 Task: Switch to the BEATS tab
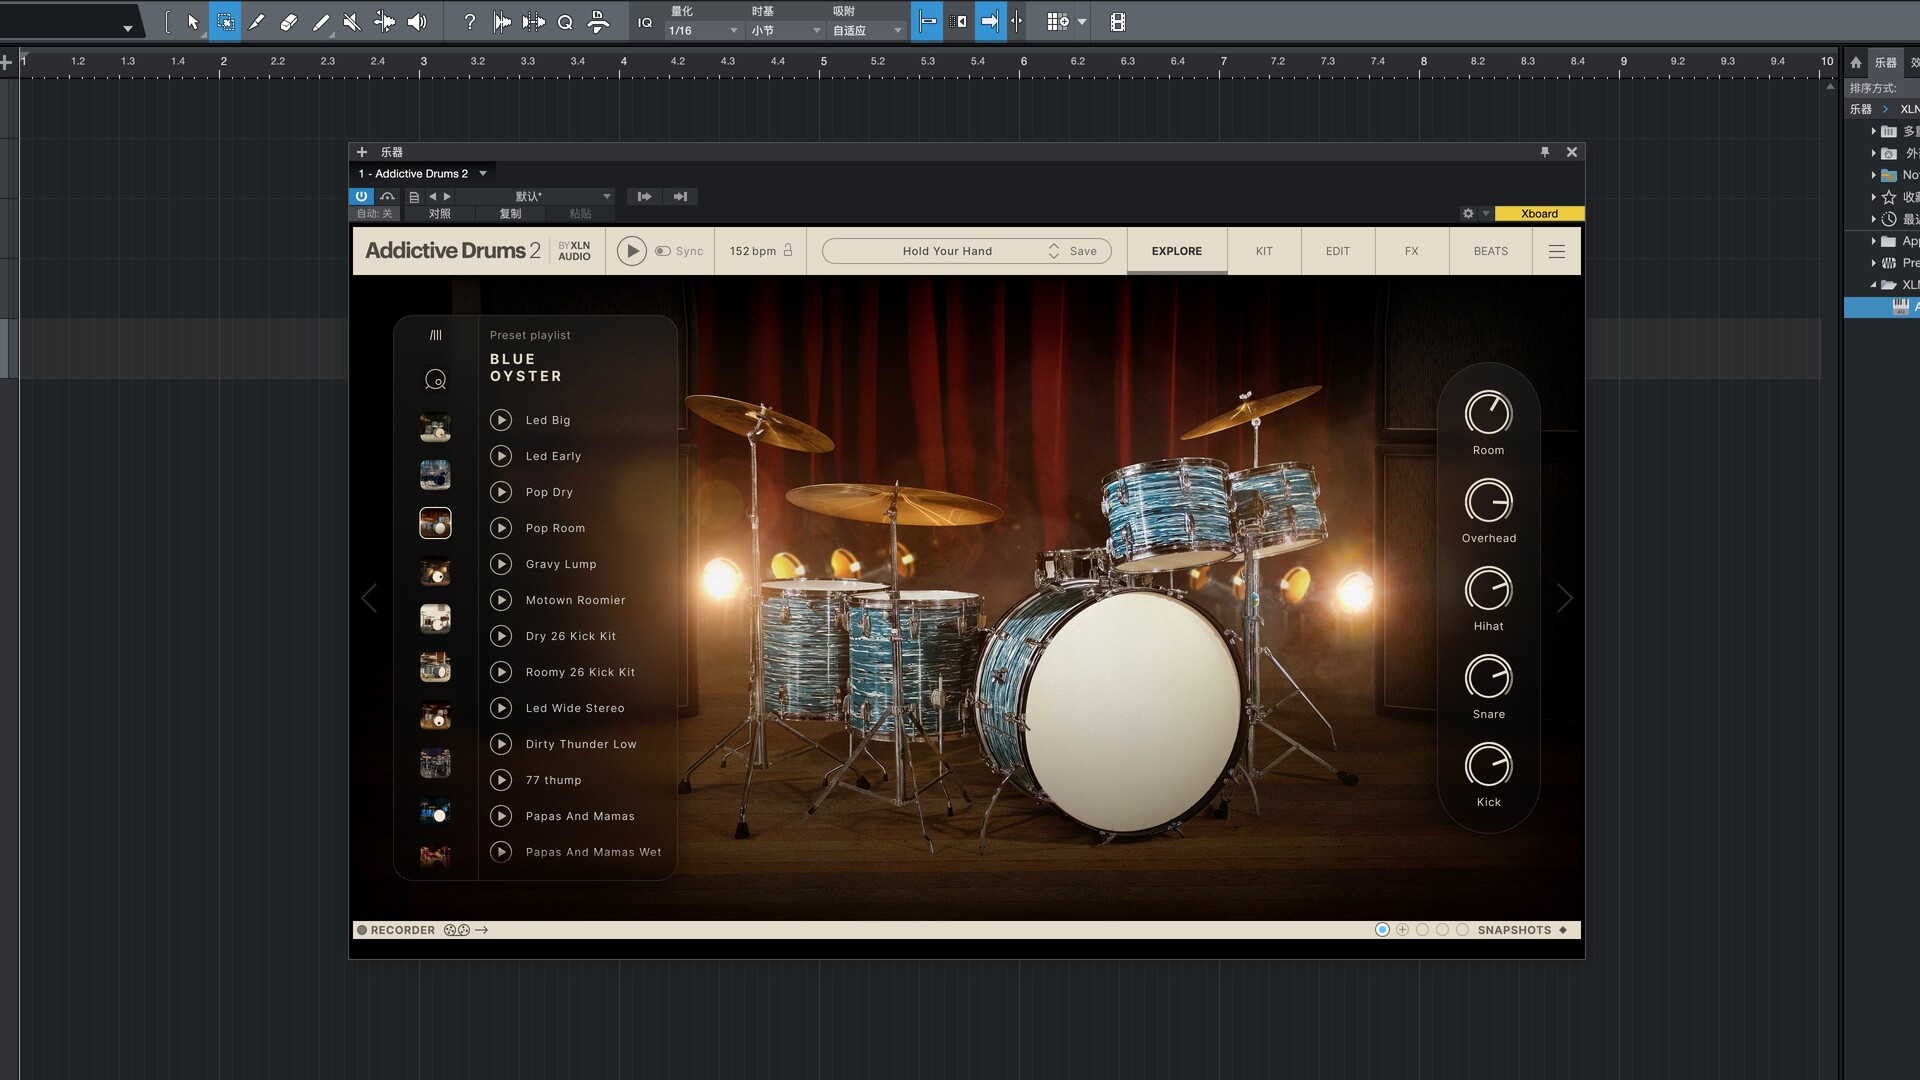pyautogui.click(x=1490, y=251)
